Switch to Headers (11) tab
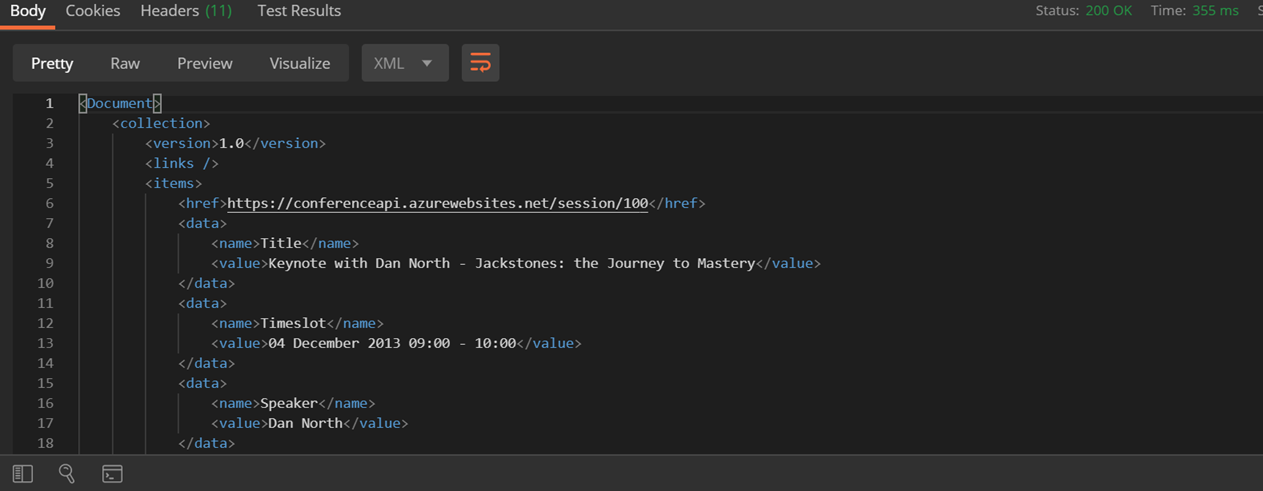1263x491 pixels. [x=186, y=11]
